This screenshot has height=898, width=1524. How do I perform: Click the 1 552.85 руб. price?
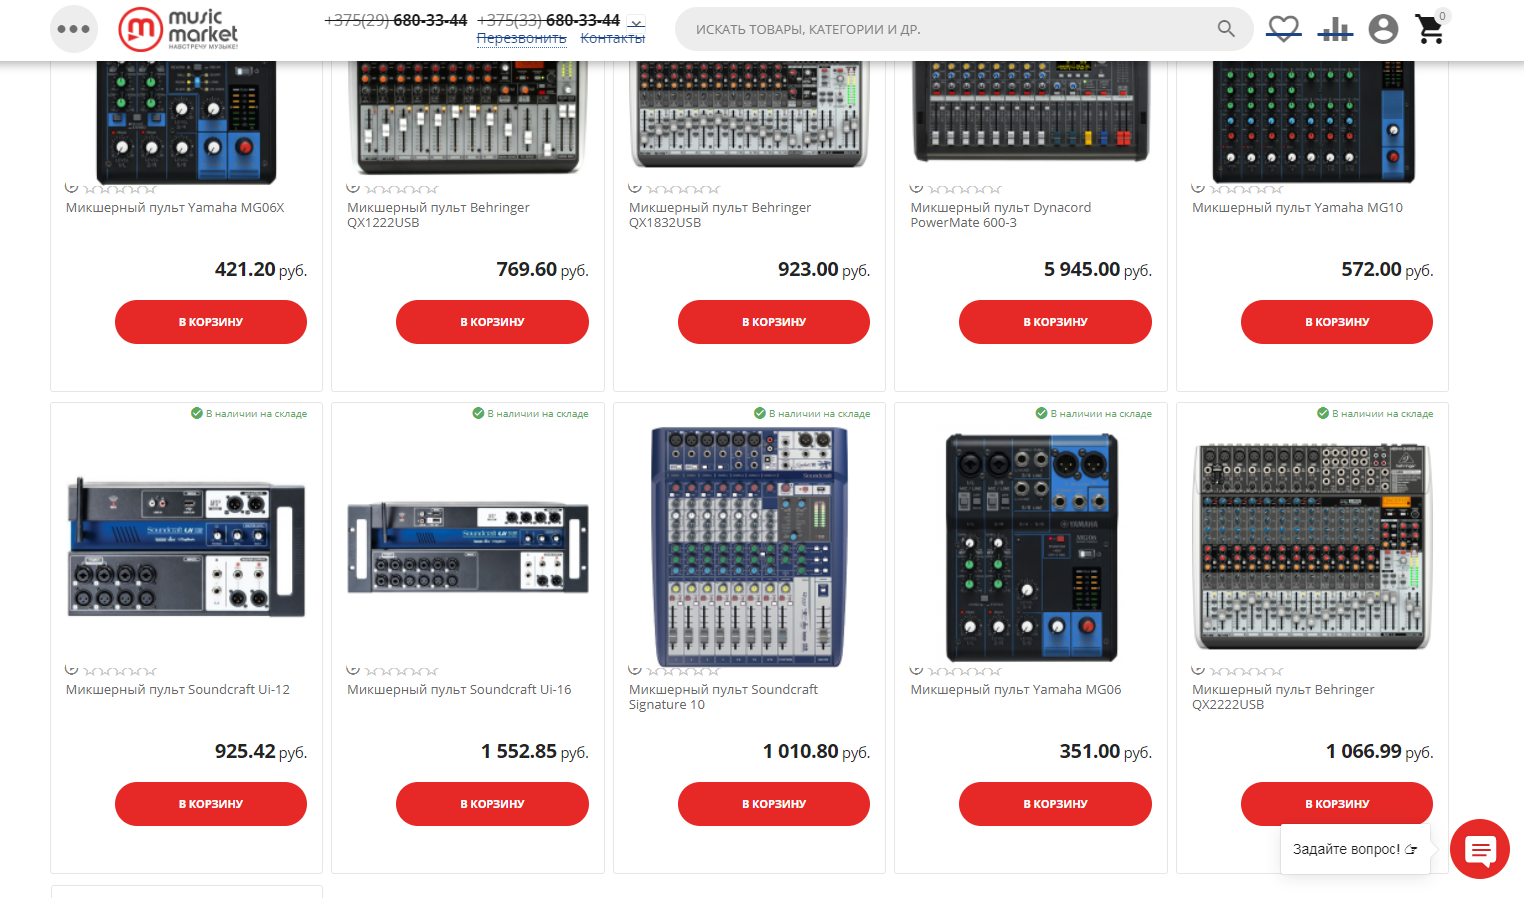click(534, 751)
